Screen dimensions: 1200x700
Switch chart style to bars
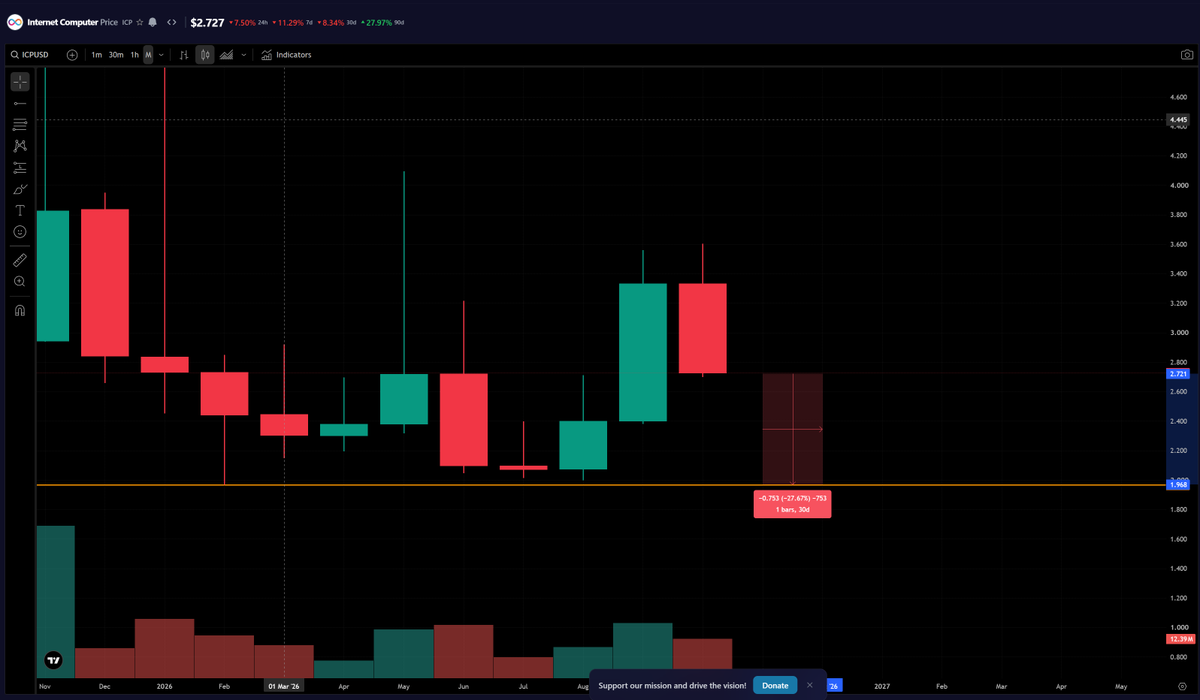184,55
